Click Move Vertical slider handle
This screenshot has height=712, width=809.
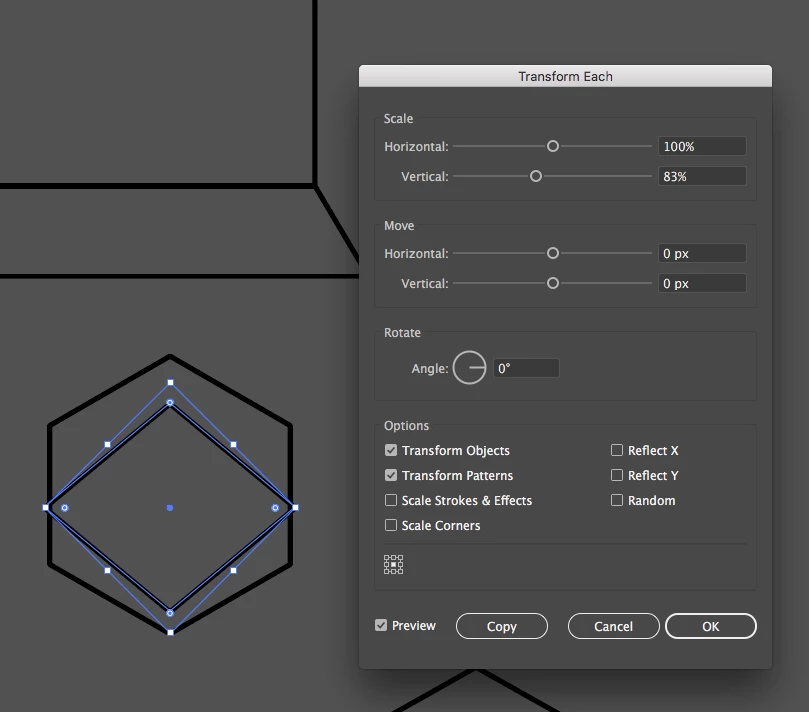553,283
